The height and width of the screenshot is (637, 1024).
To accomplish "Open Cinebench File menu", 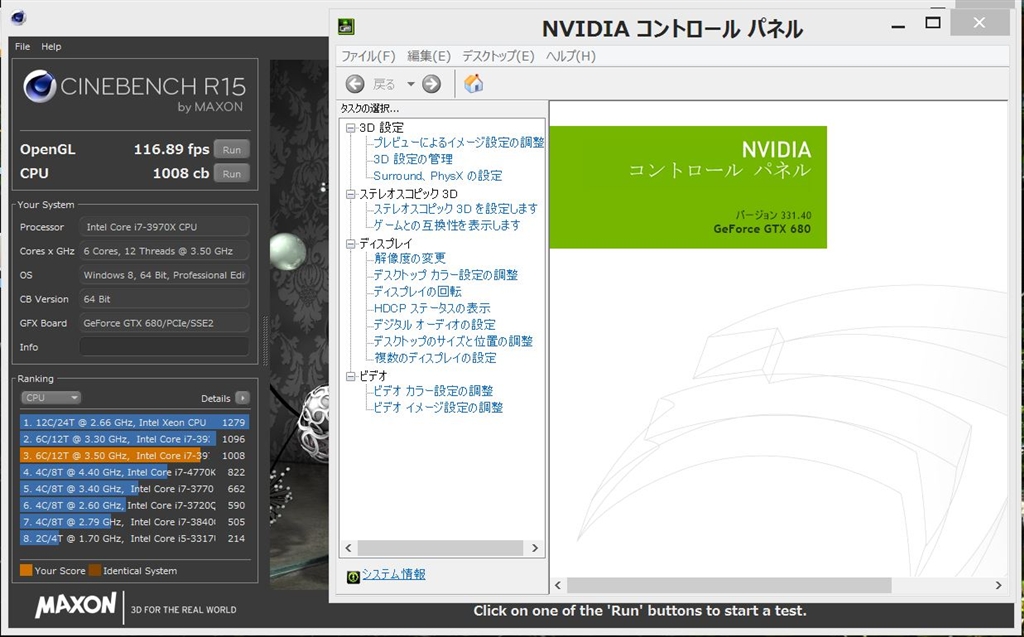I will pos(22,46).
